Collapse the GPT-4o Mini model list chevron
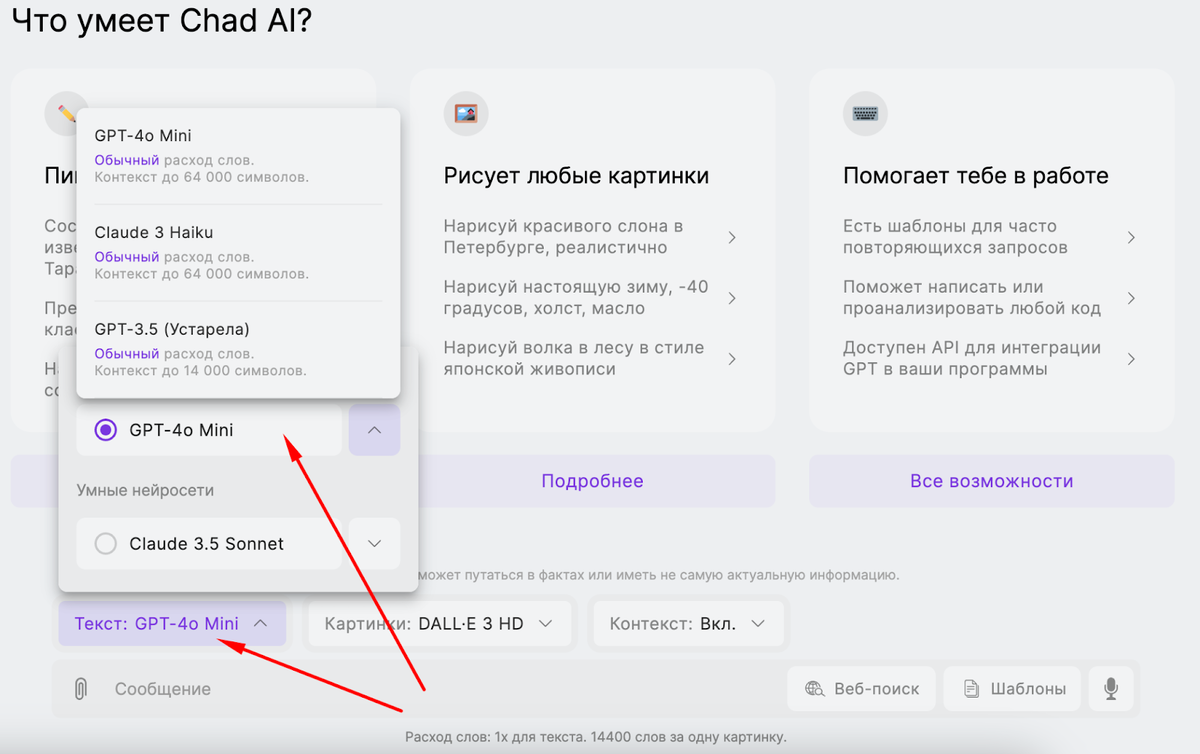The height and width of the screenshot is (754, 1200). [374, 430]
